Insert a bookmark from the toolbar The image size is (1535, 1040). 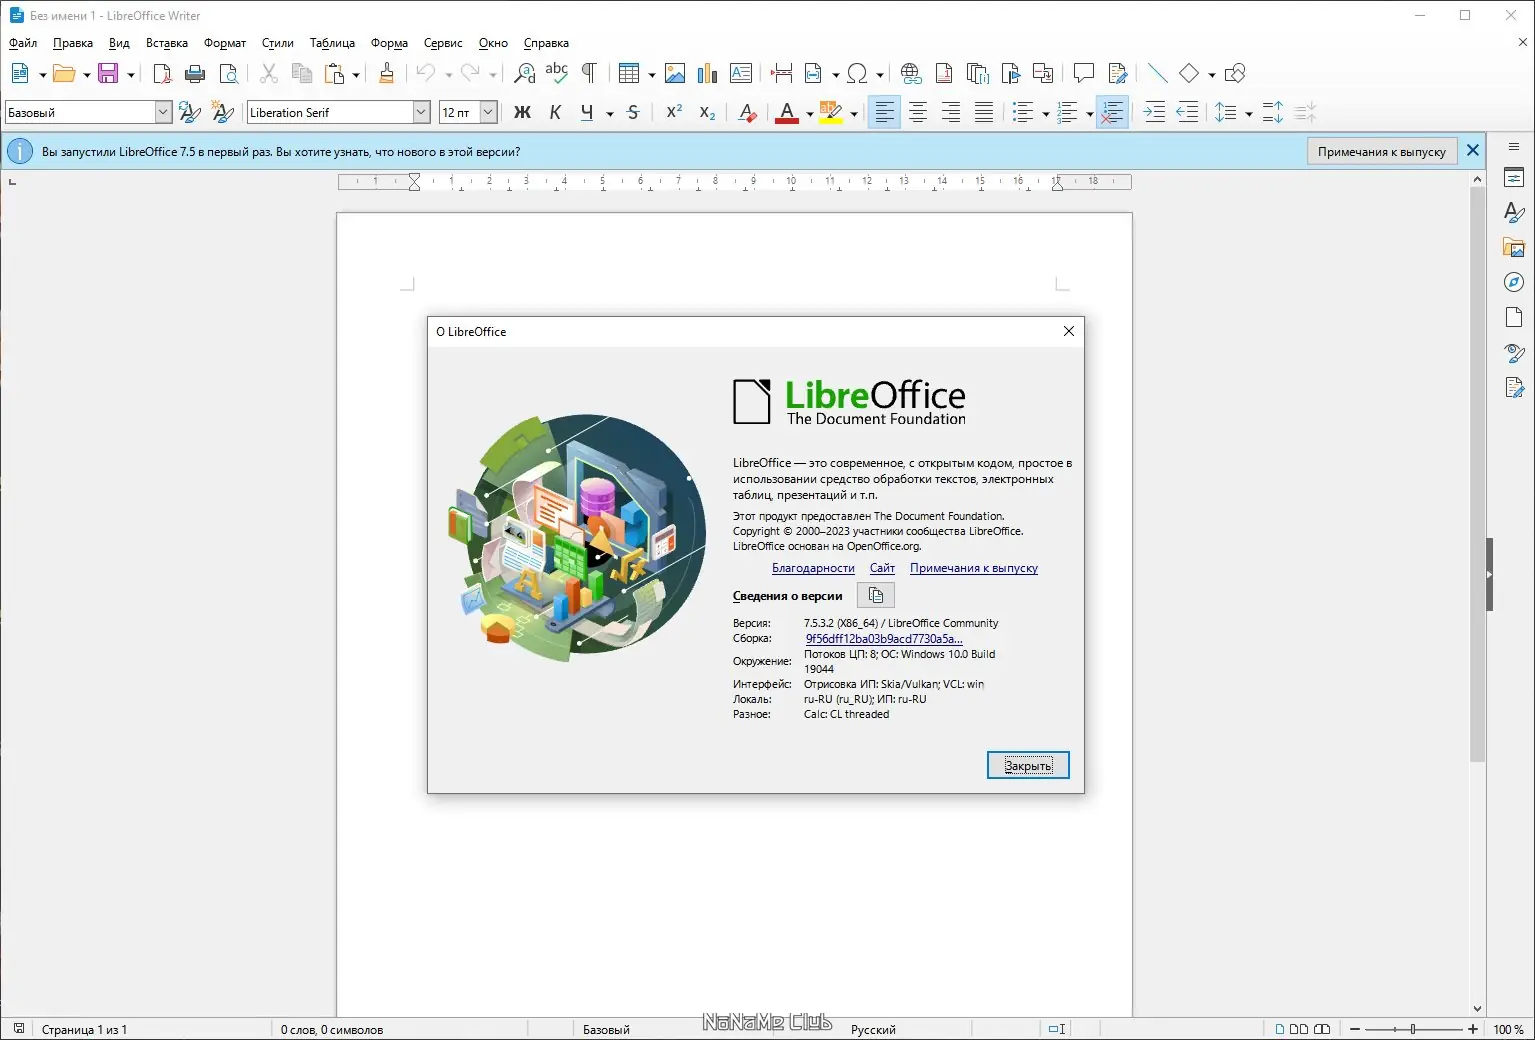(x=1011, y=73)
